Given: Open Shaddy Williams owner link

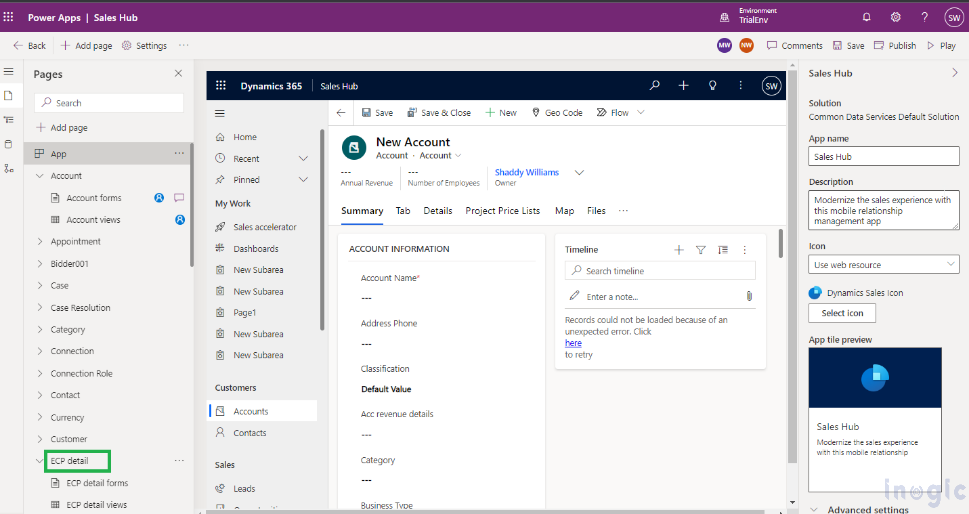Looking at the screenshot, I should tap(527, 172).
